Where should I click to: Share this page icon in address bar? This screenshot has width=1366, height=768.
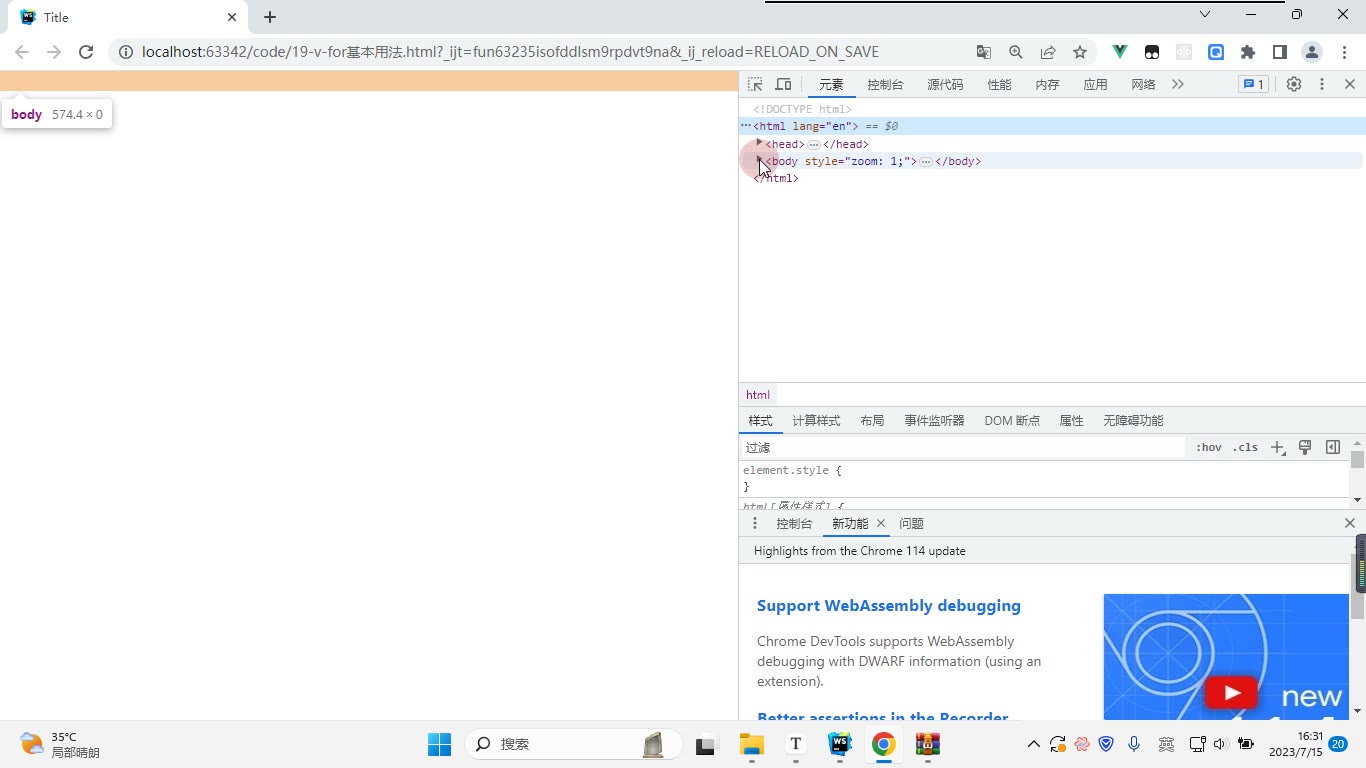pyautogui.click(x=1048, y=52)
